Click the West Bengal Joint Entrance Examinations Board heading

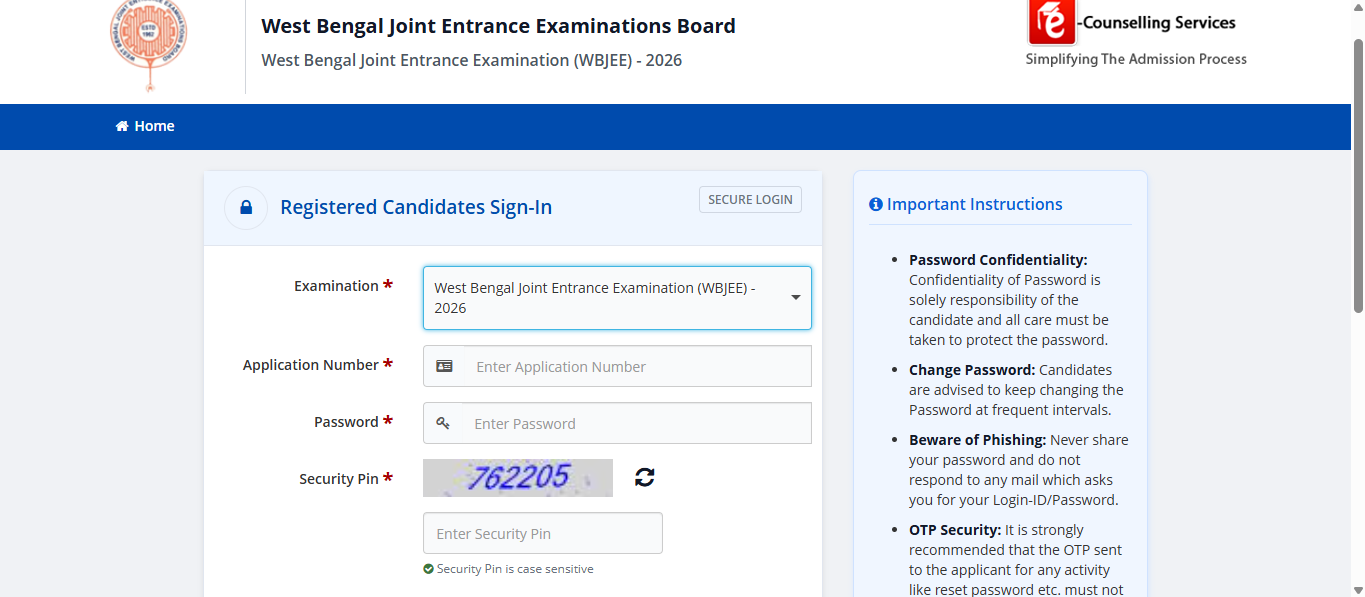tap(498, 26)
